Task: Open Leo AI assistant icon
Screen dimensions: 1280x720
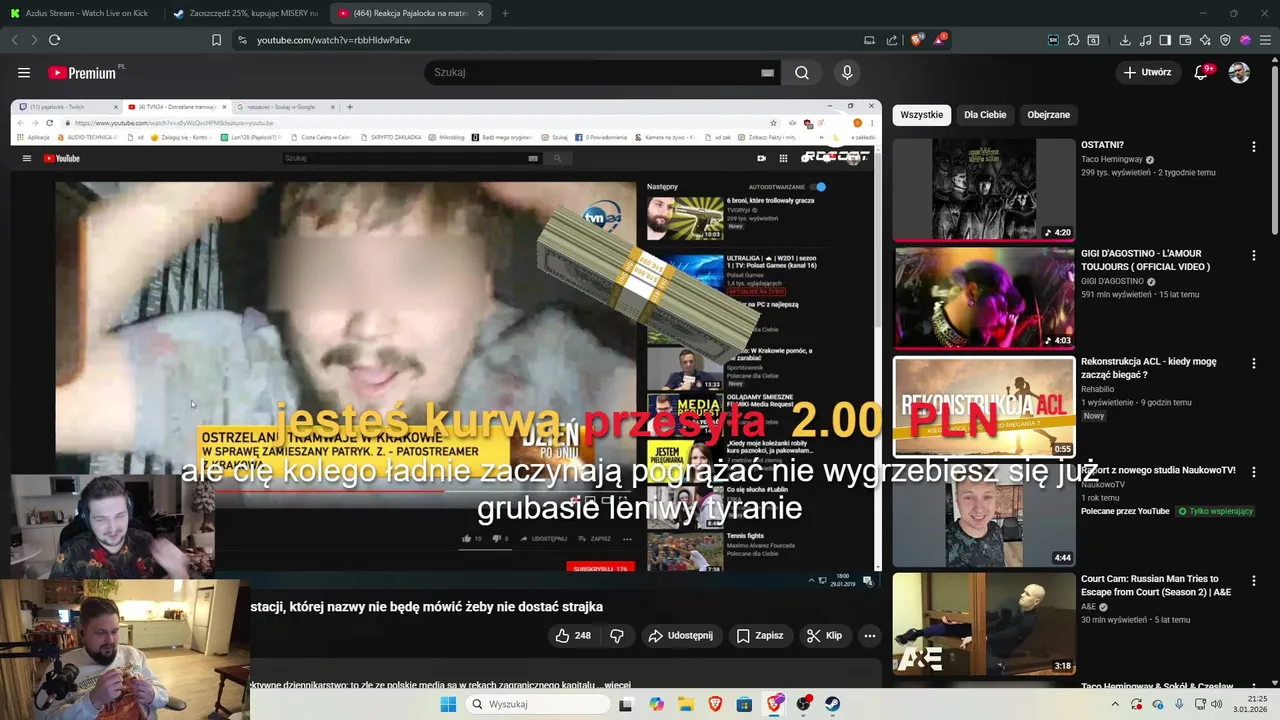Action: pos(1205,40)
